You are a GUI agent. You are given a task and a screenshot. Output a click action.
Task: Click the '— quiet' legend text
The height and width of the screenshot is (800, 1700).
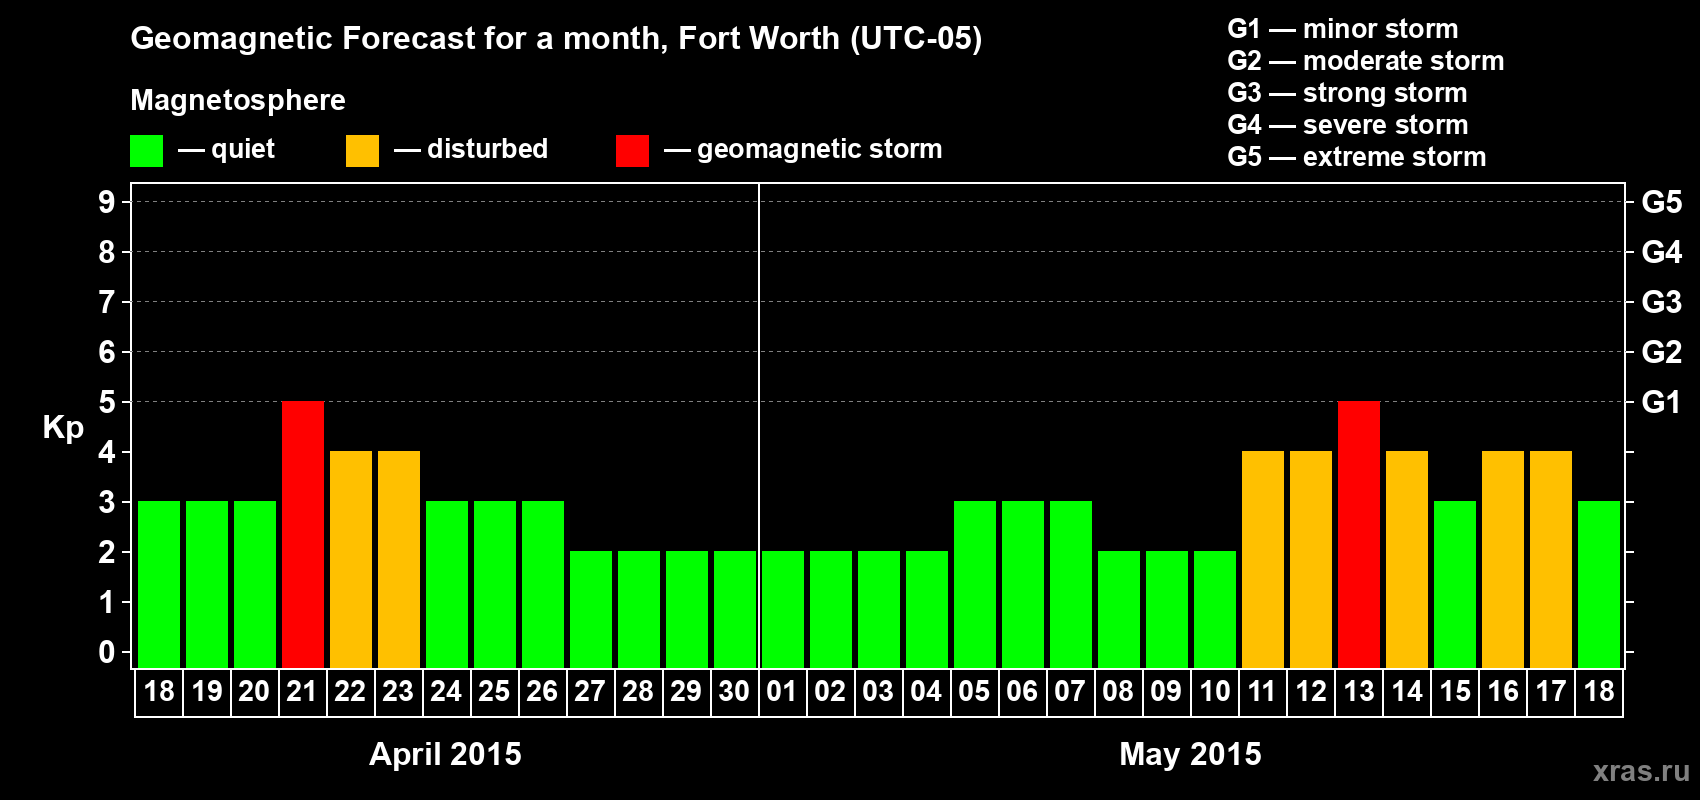[226, 149]
